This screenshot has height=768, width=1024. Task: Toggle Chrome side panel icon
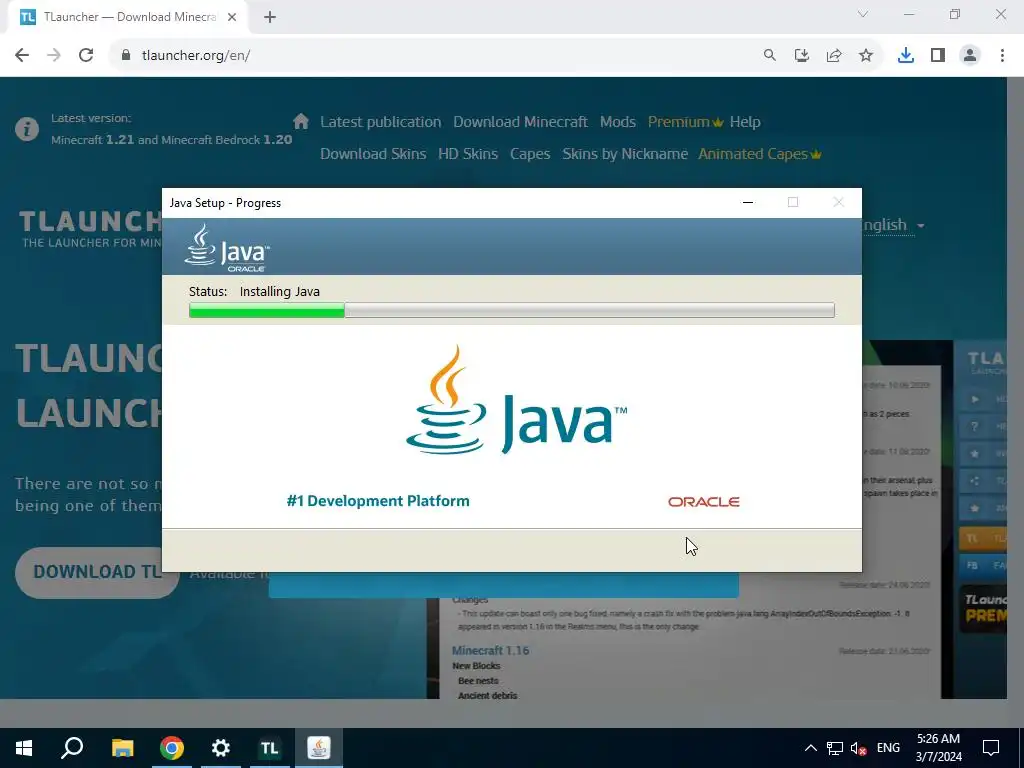(x=938, y=56)
